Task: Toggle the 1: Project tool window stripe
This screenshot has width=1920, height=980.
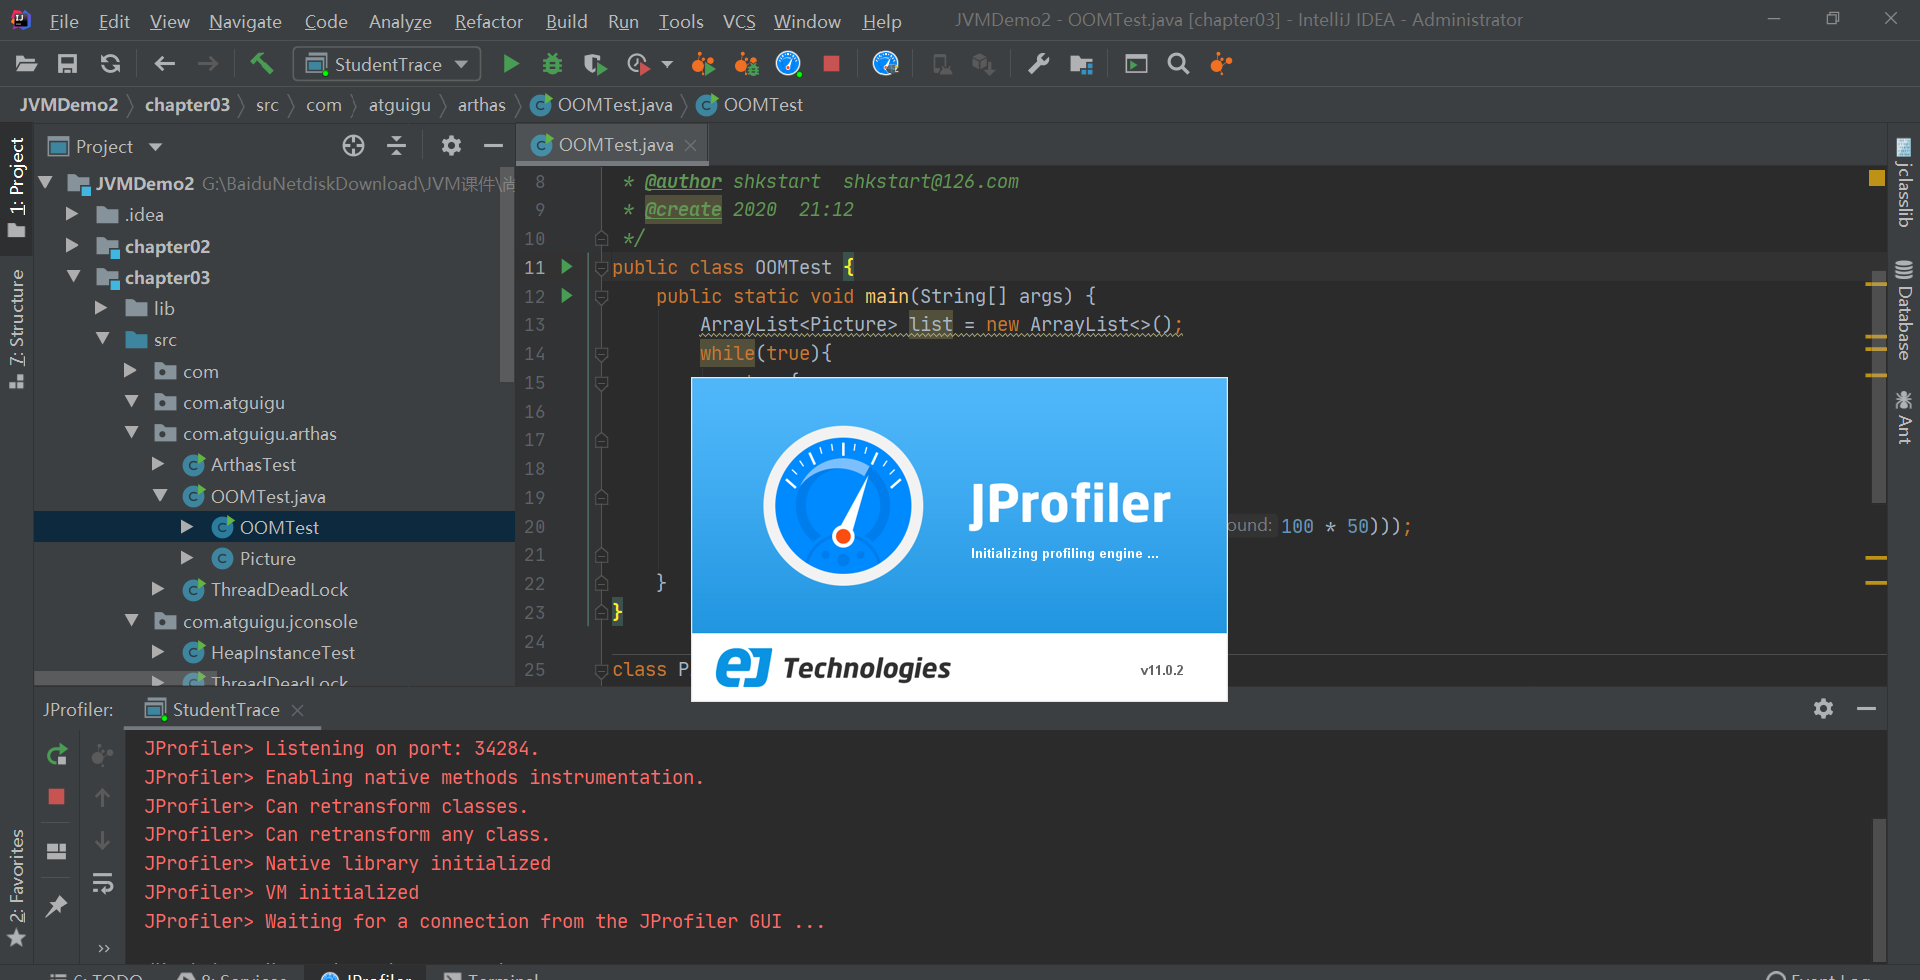Action: tap(17, 189)
